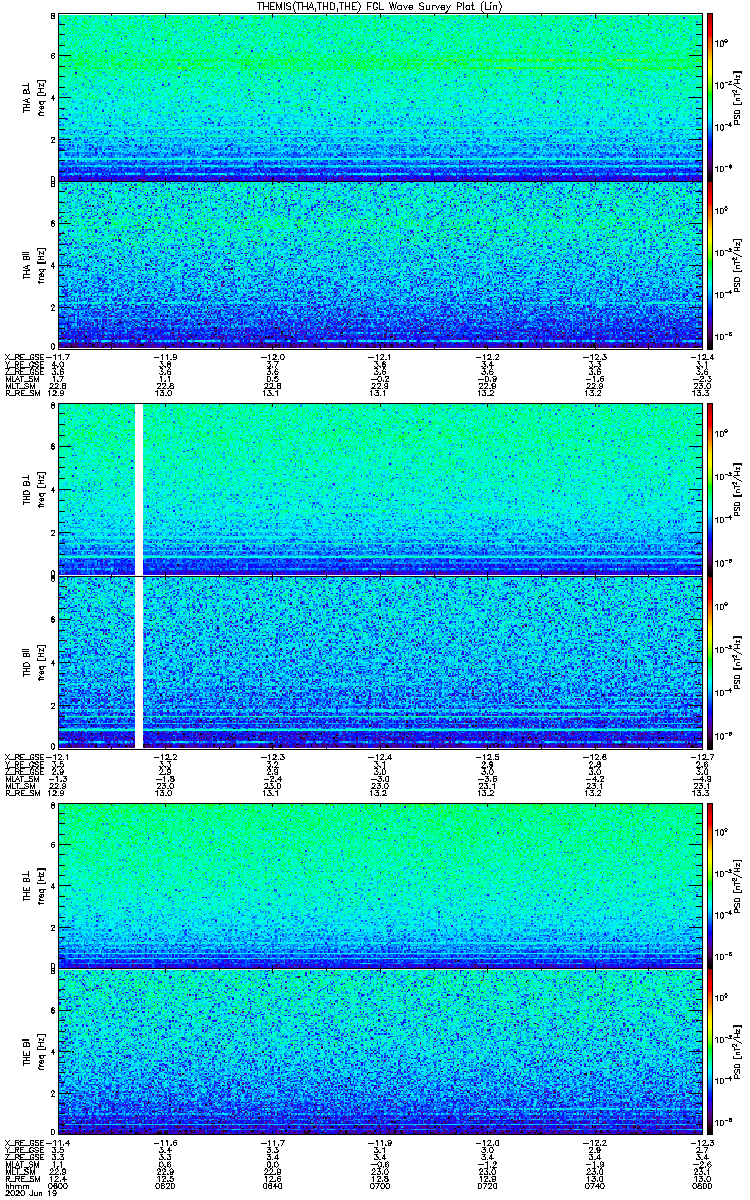Image resolution: width=750 pixels, height=1200 pixels.
Task: Click the PSD color bar beside THE B-perpendicular
Action: pyautogui.click(x=710, y=886)
